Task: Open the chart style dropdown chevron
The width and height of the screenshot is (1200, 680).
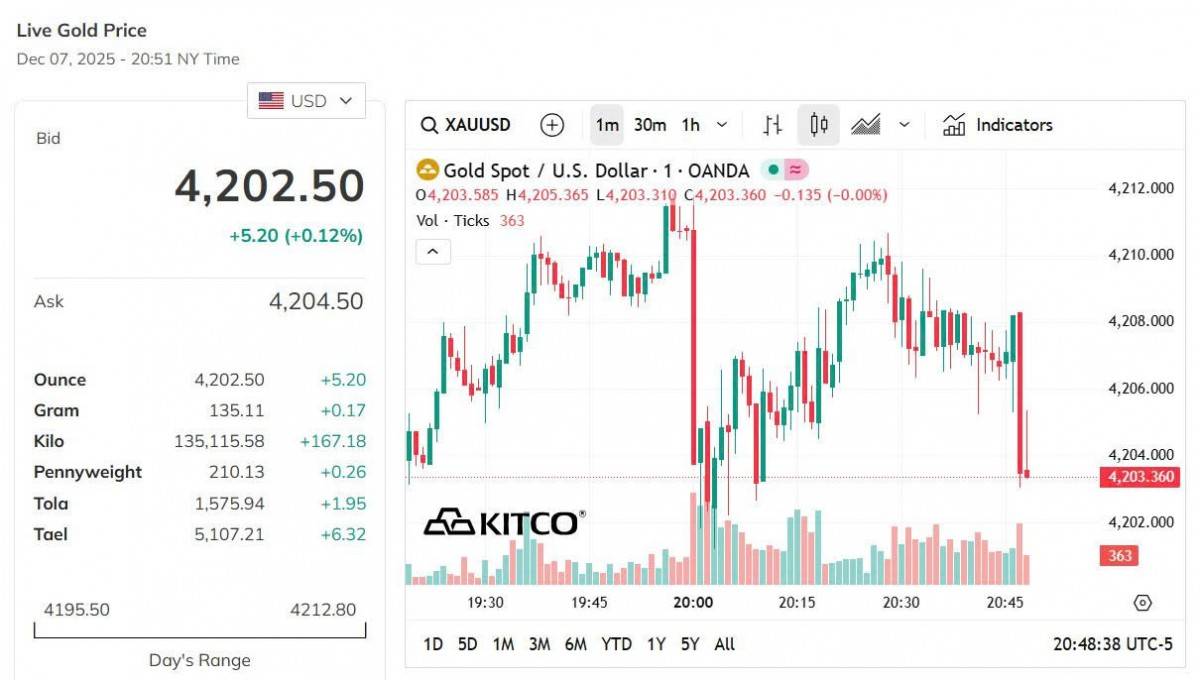Action: [x=902, y=124]
